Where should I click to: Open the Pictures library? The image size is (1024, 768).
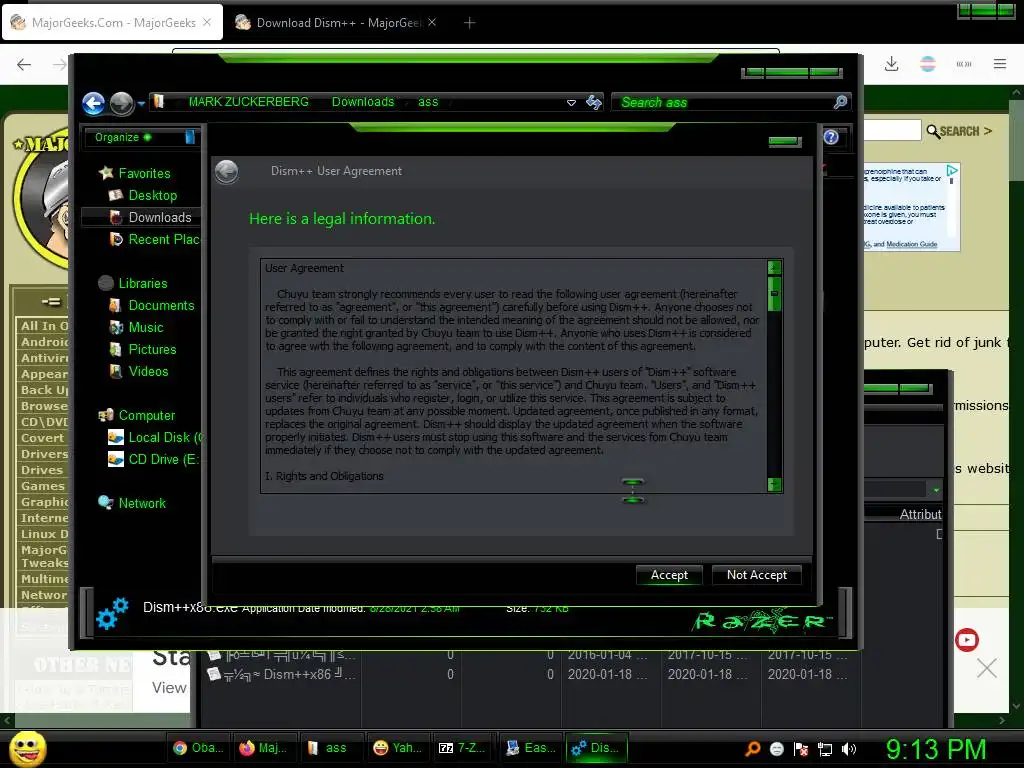(142, 349)
